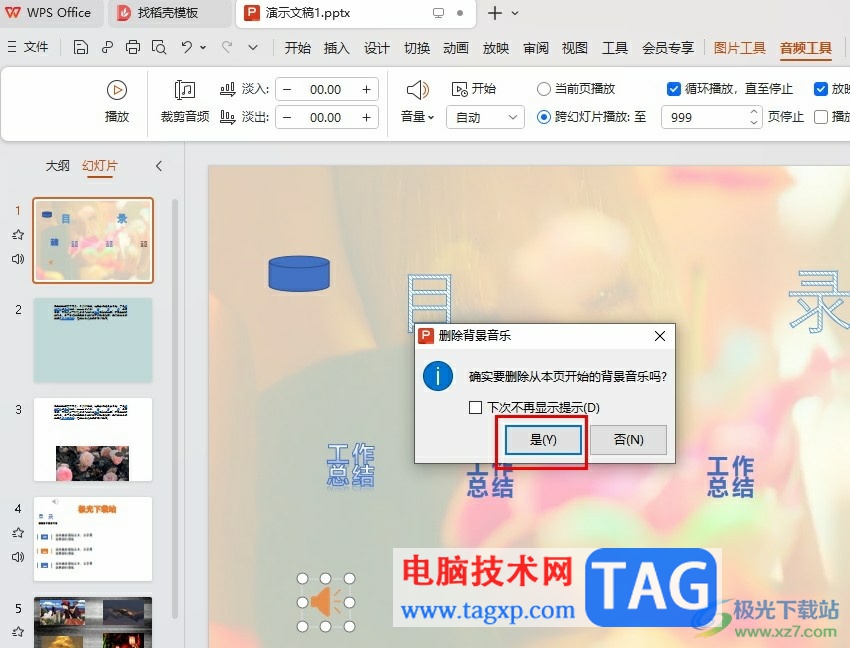Confirm deletion with the 是(Y) button
This screenshot has width=850, height=648.
(543, 439)
